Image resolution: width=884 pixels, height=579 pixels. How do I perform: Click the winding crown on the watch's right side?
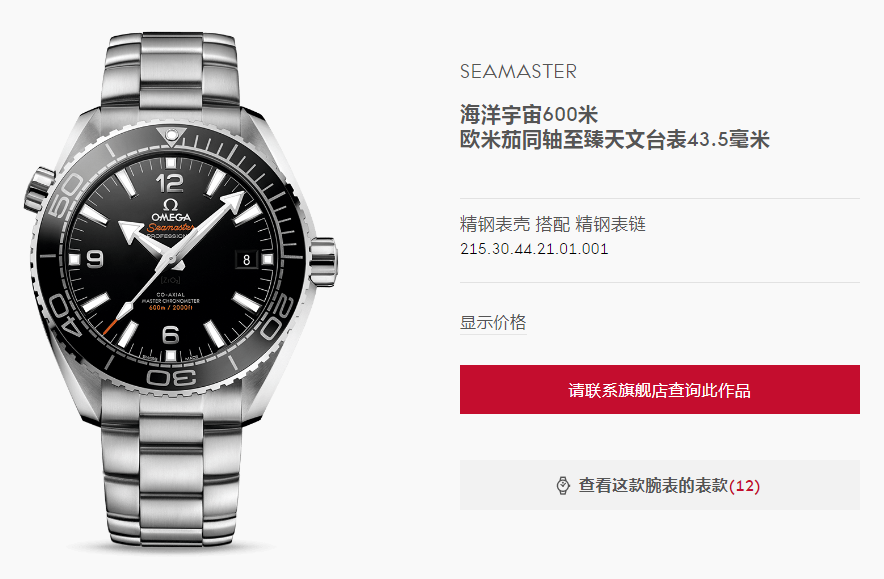pos(323,262)
